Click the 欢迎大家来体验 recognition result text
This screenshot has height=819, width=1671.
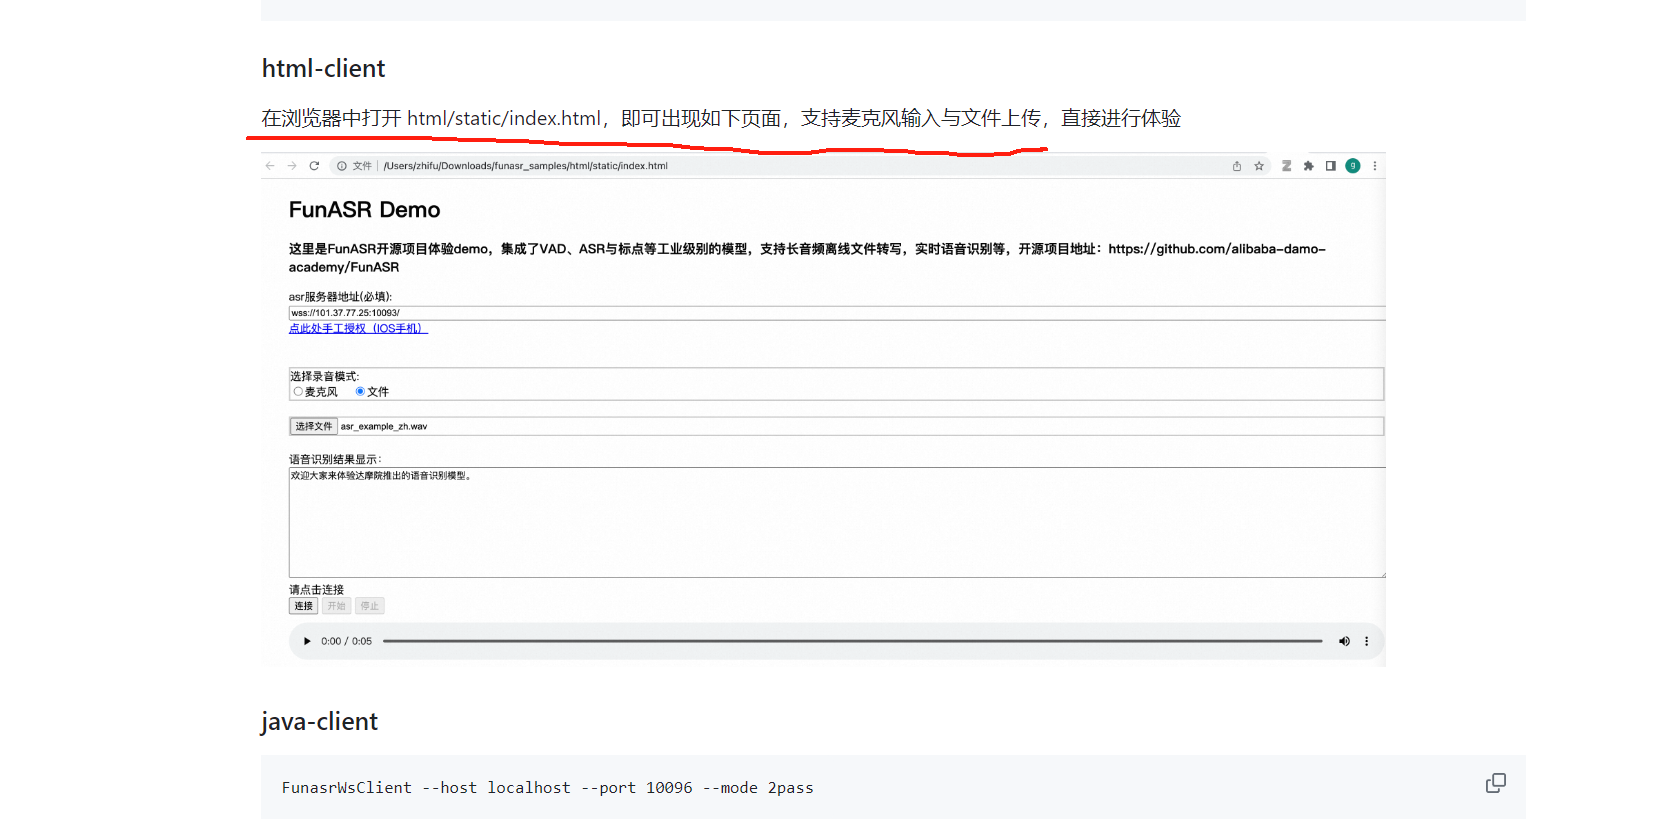point(381,476)
